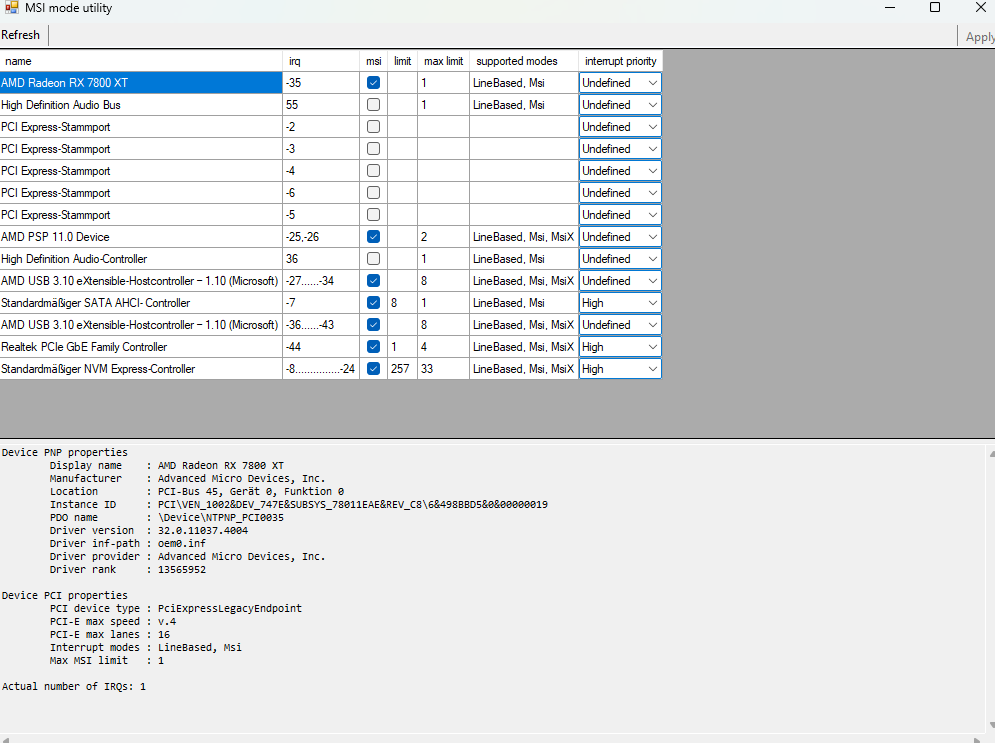Screen dimensions: 995x743
Task: Uncheck MSI for AMD USB controller irq -27...-34
Action: pyautogui.click(x=373, y=280)
